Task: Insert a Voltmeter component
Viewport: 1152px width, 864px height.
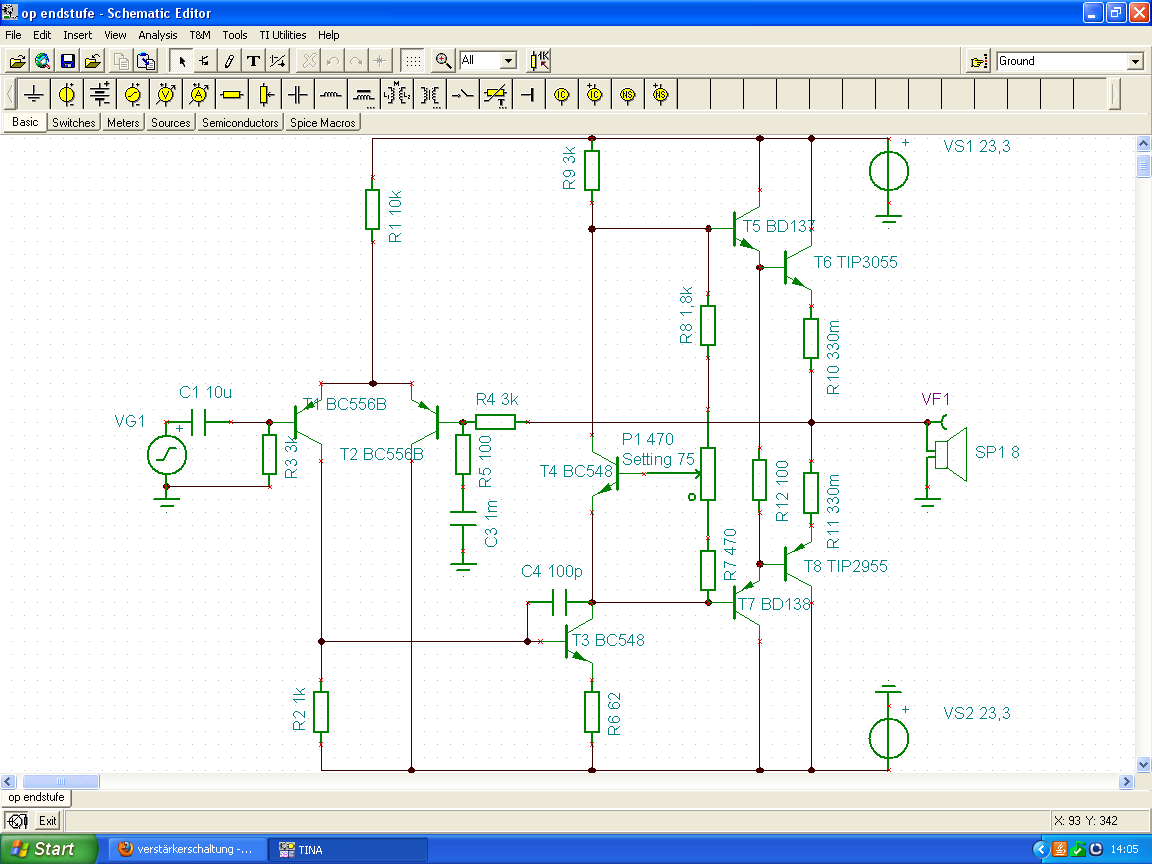Action: click(166, 95)
